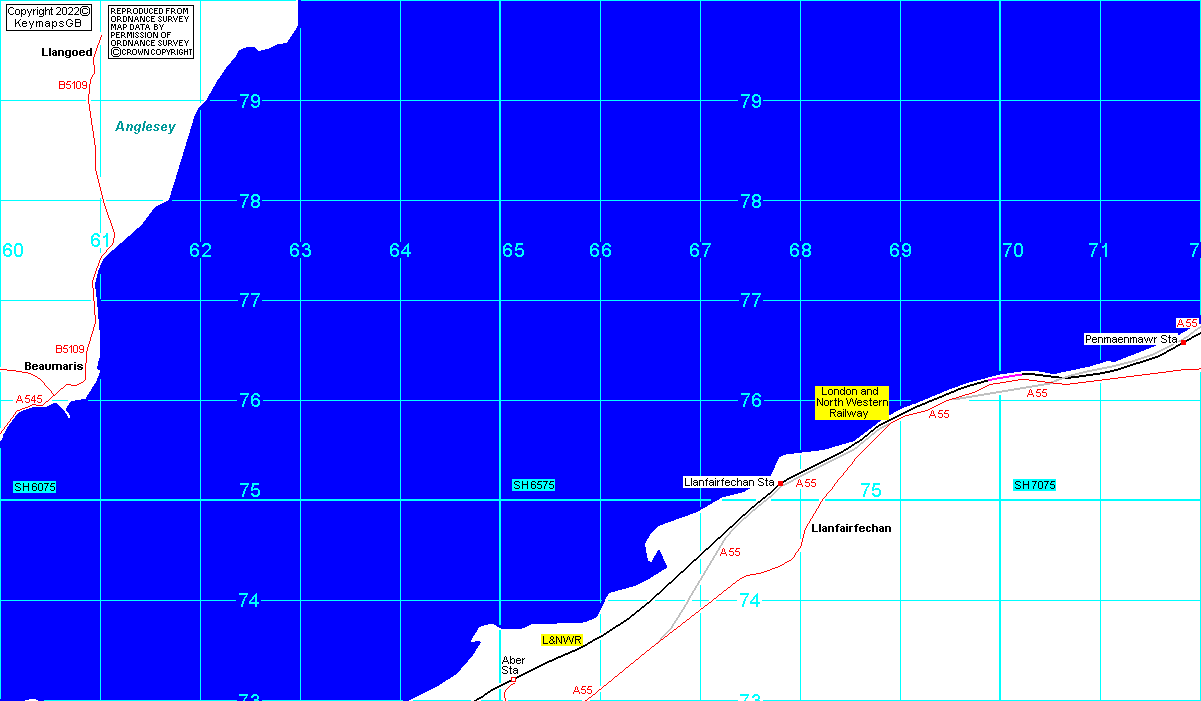Viewport: 1201px width, 701px height.
Task: Open the SH7075 map tile label
Action: point(1035,485)
